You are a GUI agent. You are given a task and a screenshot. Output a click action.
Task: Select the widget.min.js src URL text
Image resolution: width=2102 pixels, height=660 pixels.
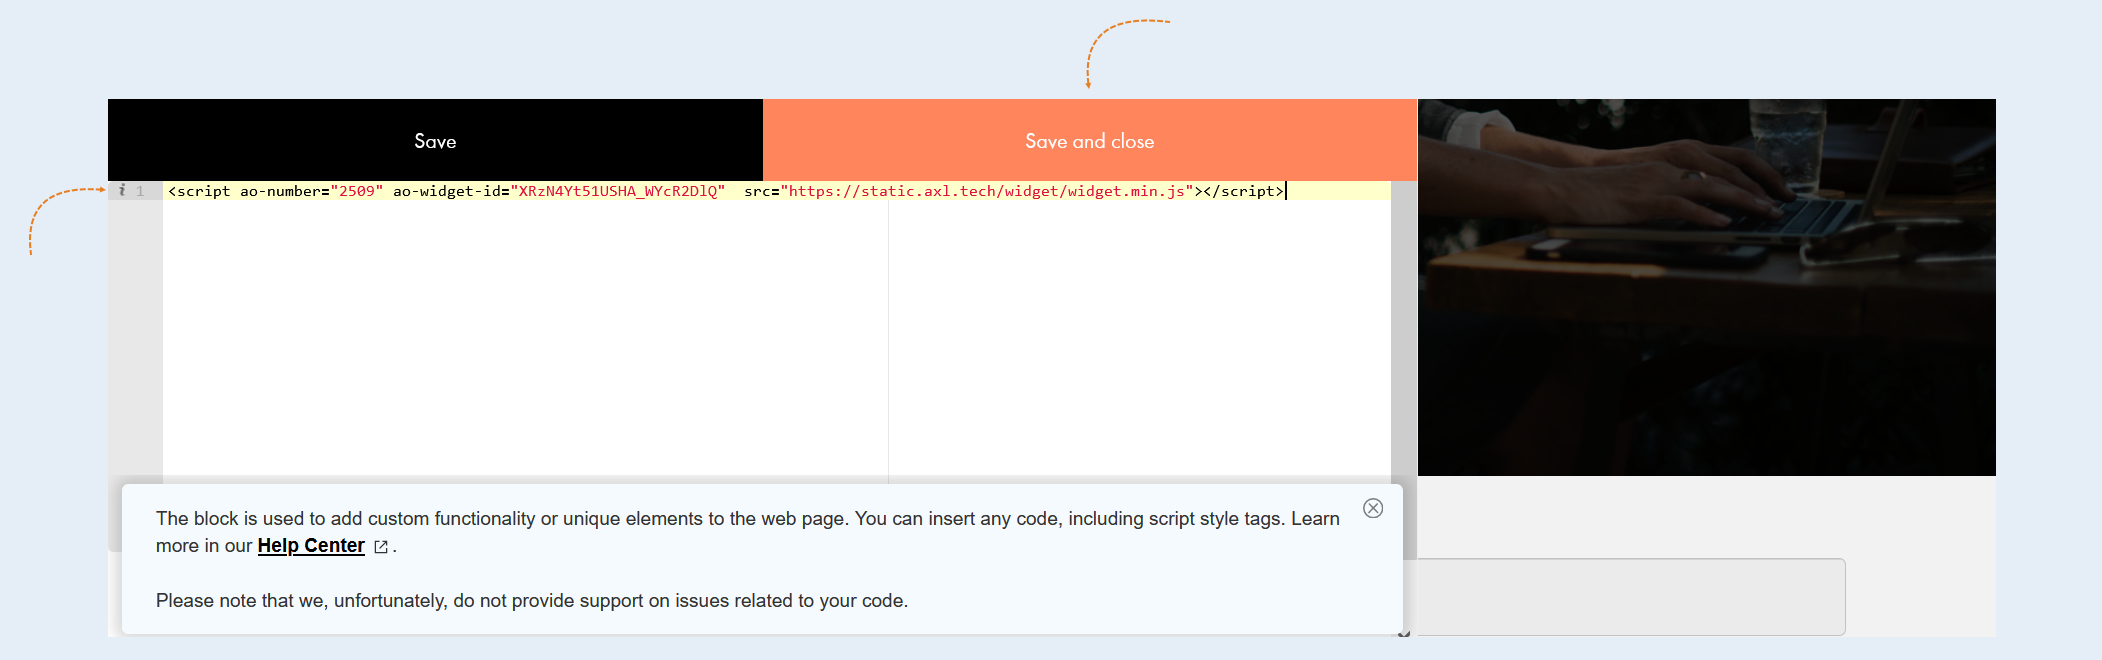[987, 191]
